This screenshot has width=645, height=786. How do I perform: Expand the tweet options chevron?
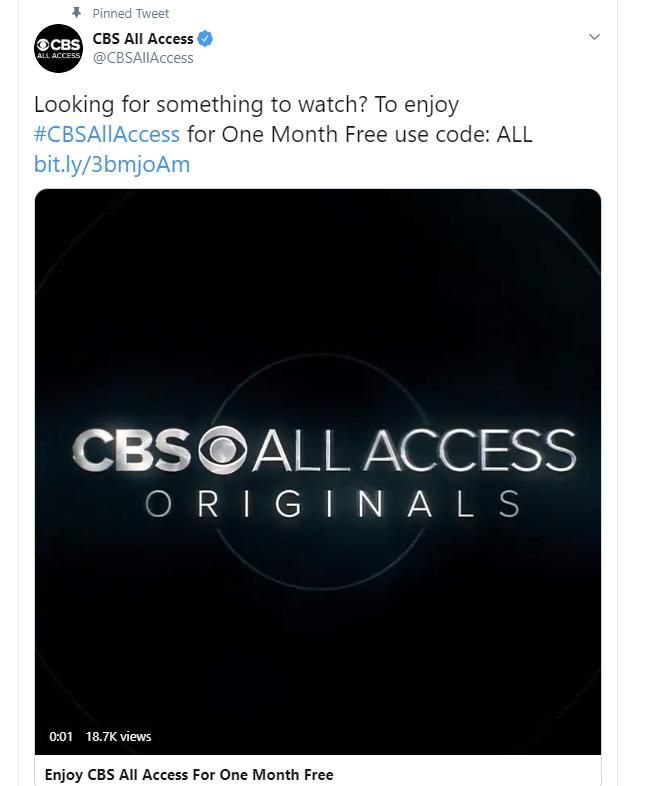click(594, 37)
